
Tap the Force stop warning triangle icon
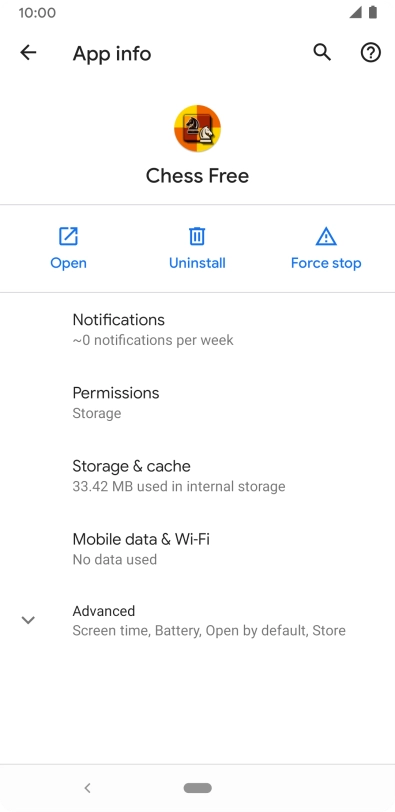[326, 236]
